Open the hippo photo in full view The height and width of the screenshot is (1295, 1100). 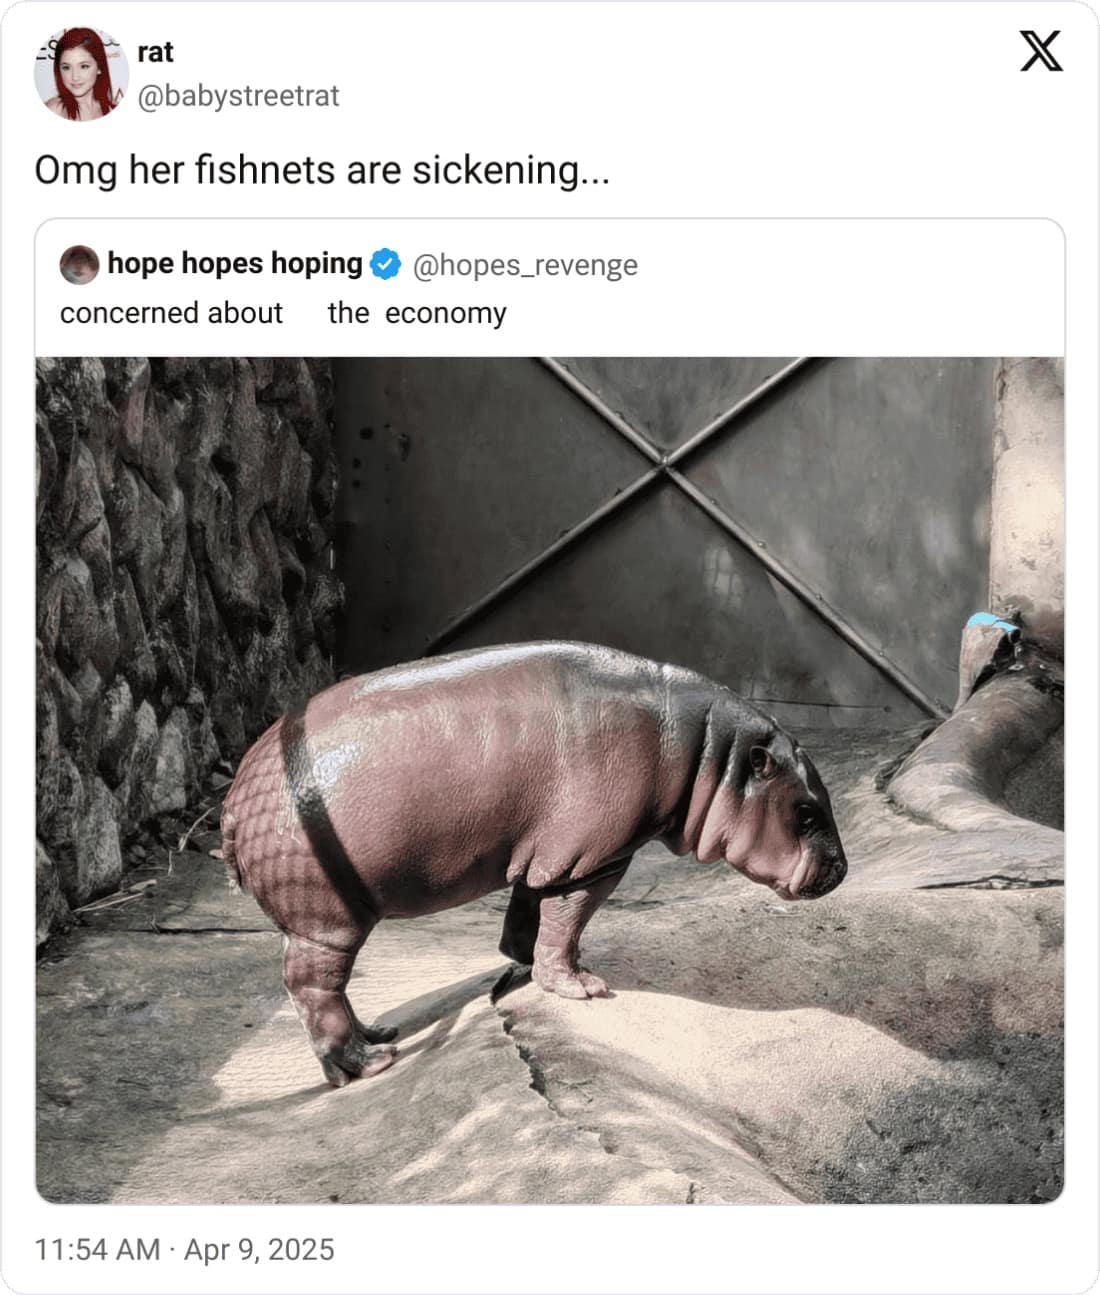pos(550,780)
